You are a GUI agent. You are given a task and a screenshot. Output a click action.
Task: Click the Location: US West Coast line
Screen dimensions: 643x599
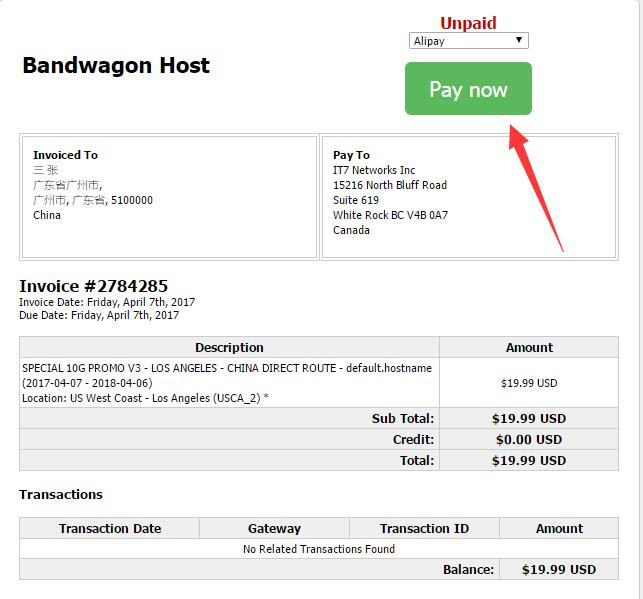[x=145, y=398]
